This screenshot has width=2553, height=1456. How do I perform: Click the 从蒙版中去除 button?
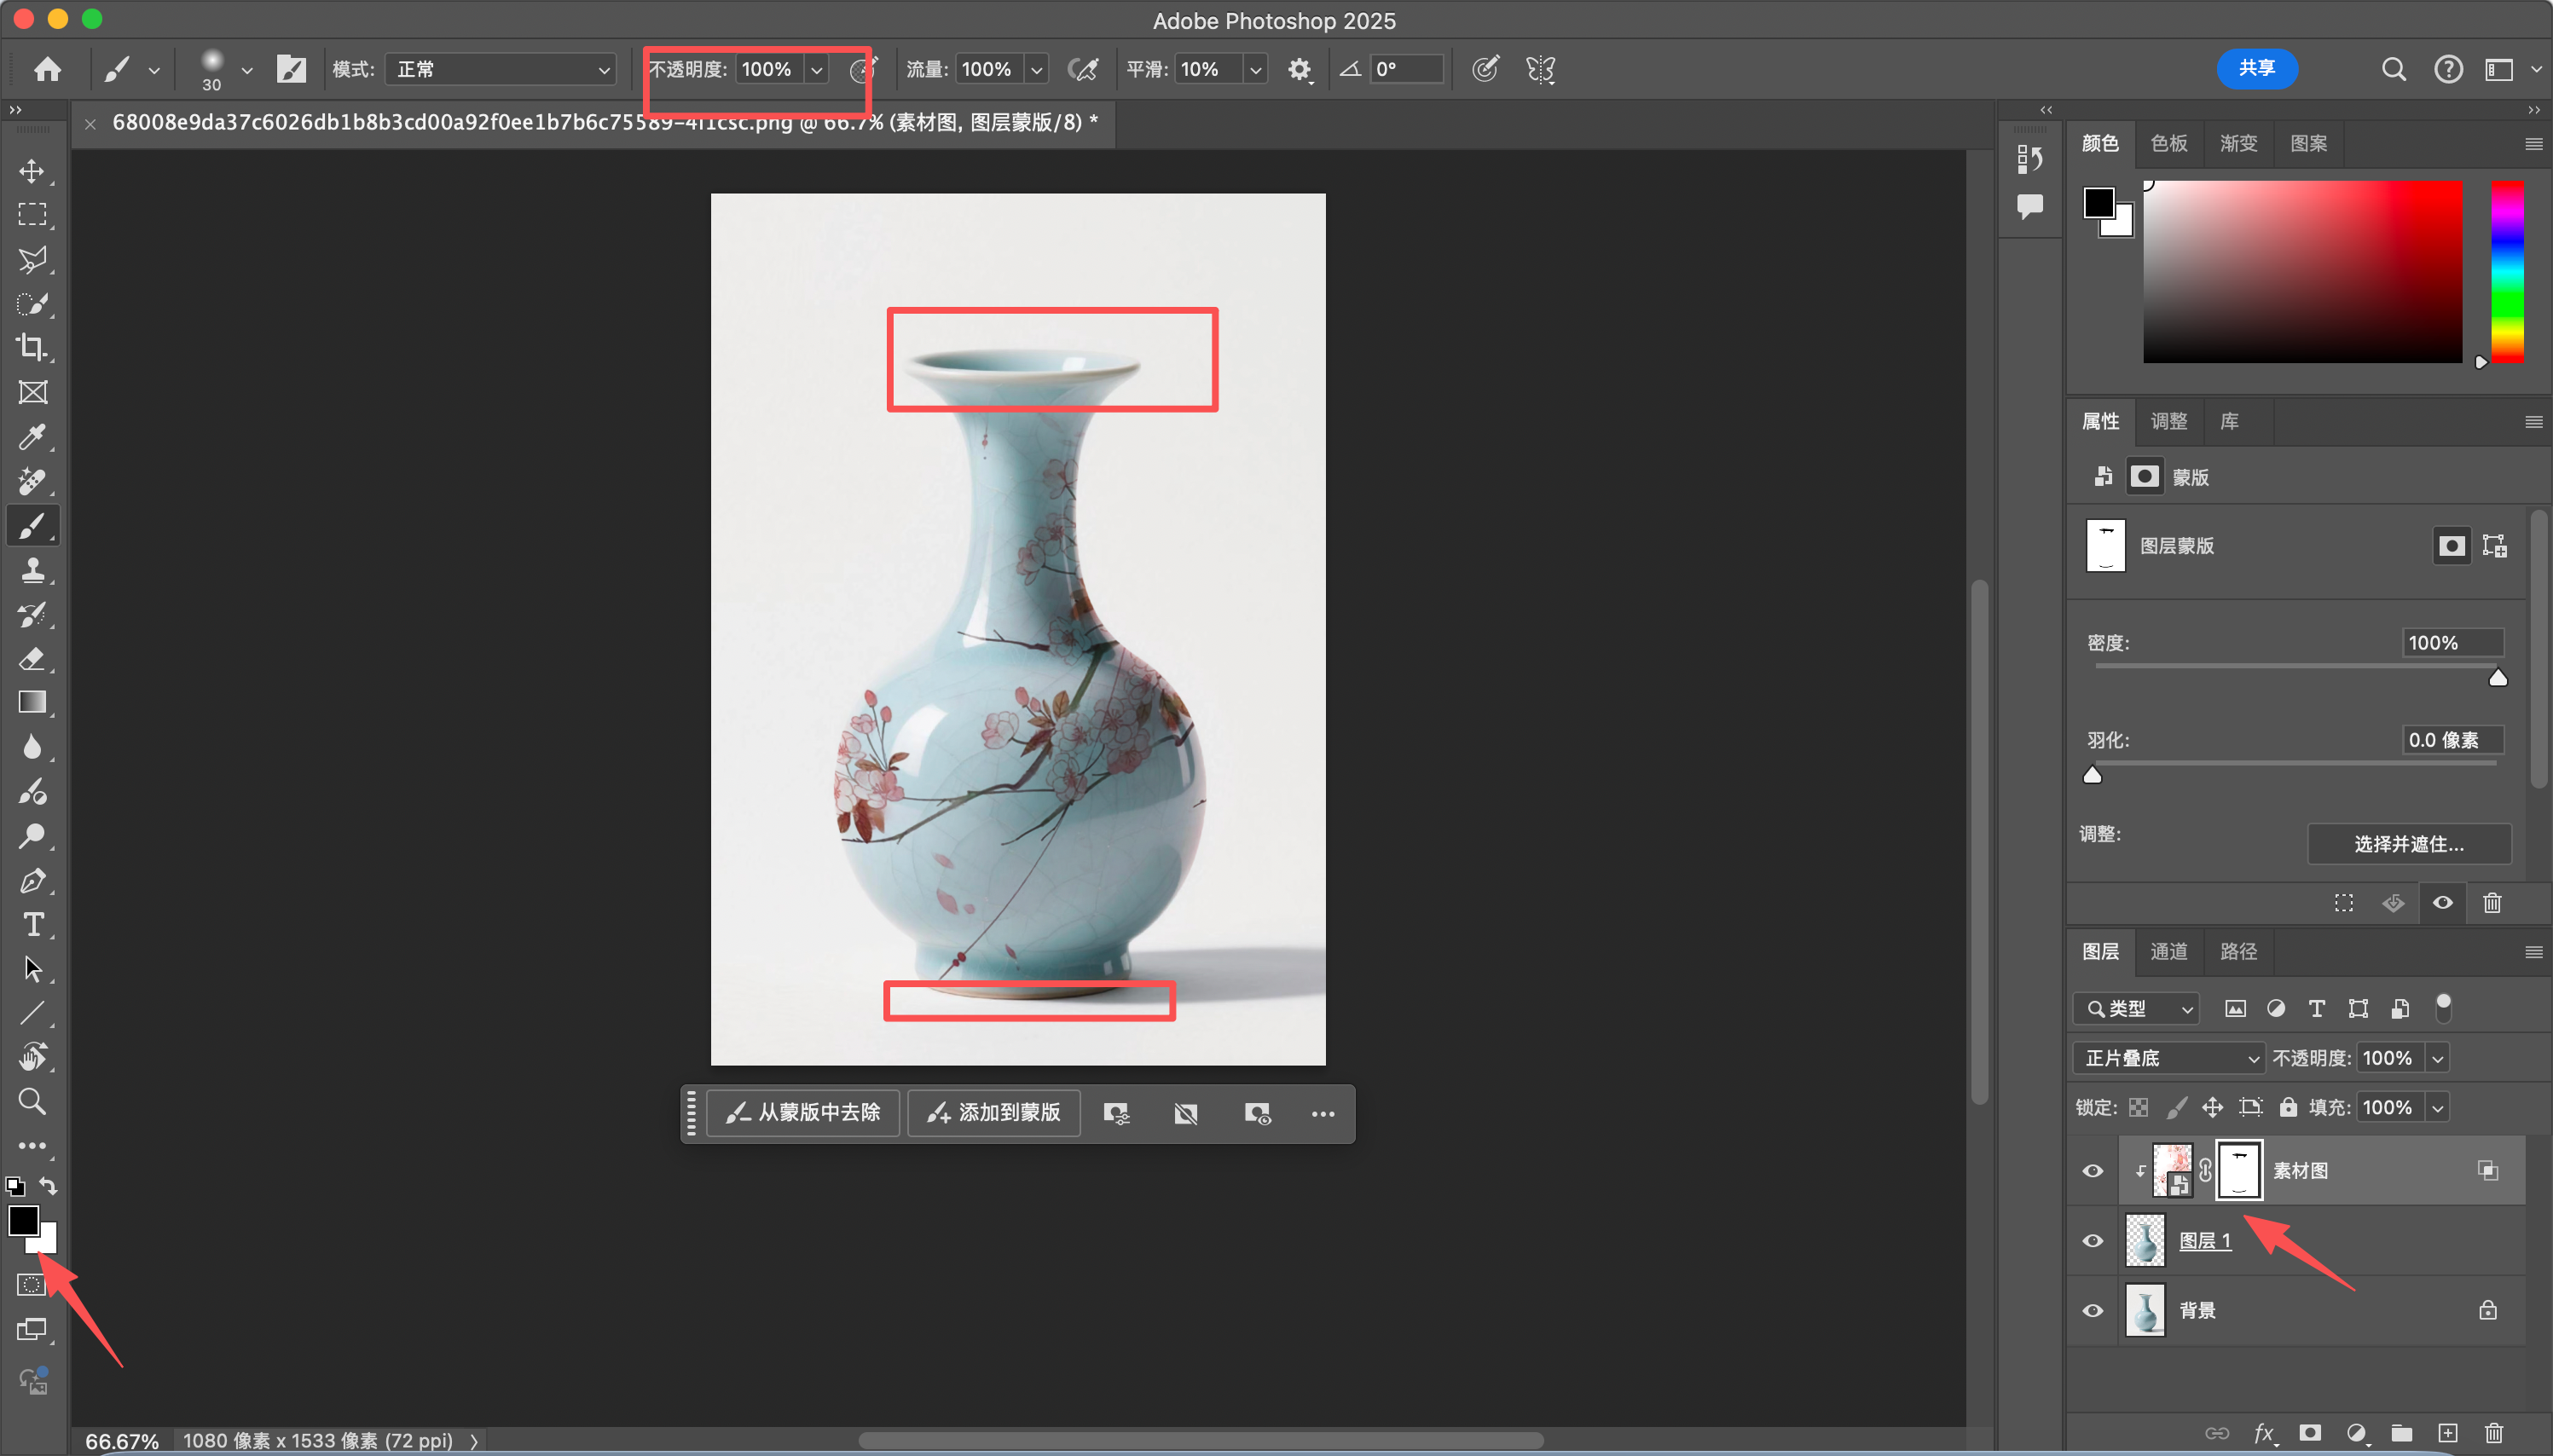tap(803, 1113)
